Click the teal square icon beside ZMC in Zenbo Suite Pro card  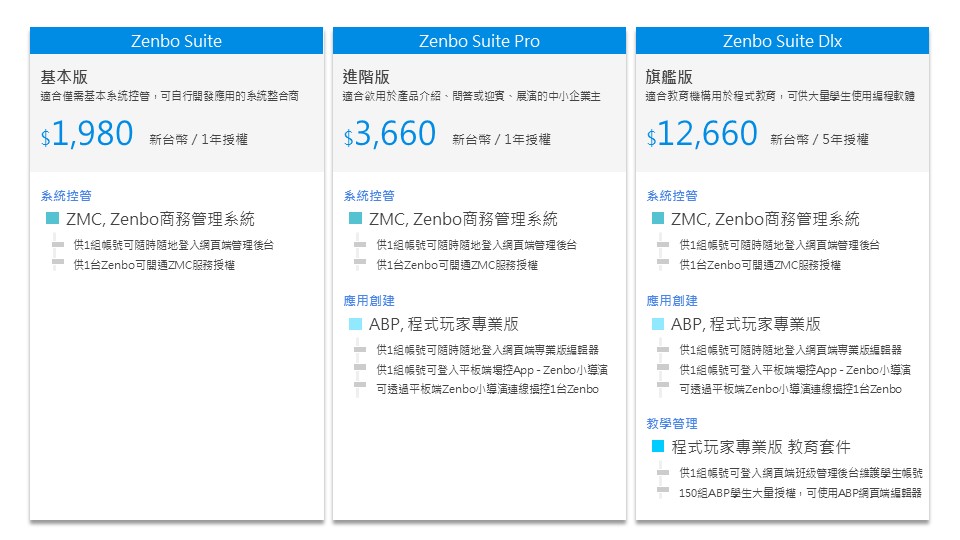click(355, 218)
